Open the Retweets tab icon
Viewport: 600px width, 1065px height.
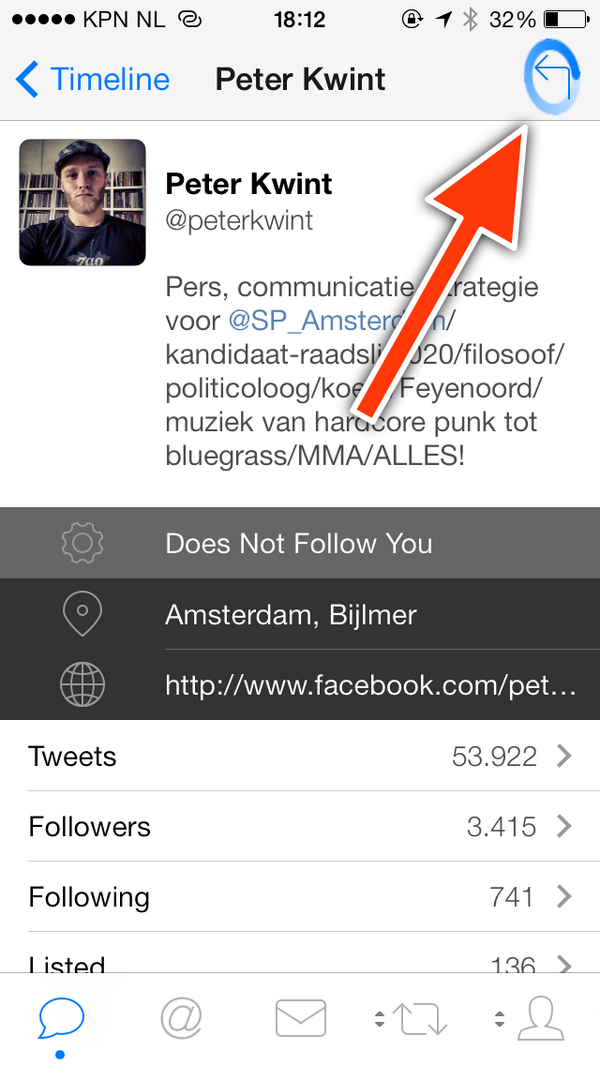click(420, 1019)
